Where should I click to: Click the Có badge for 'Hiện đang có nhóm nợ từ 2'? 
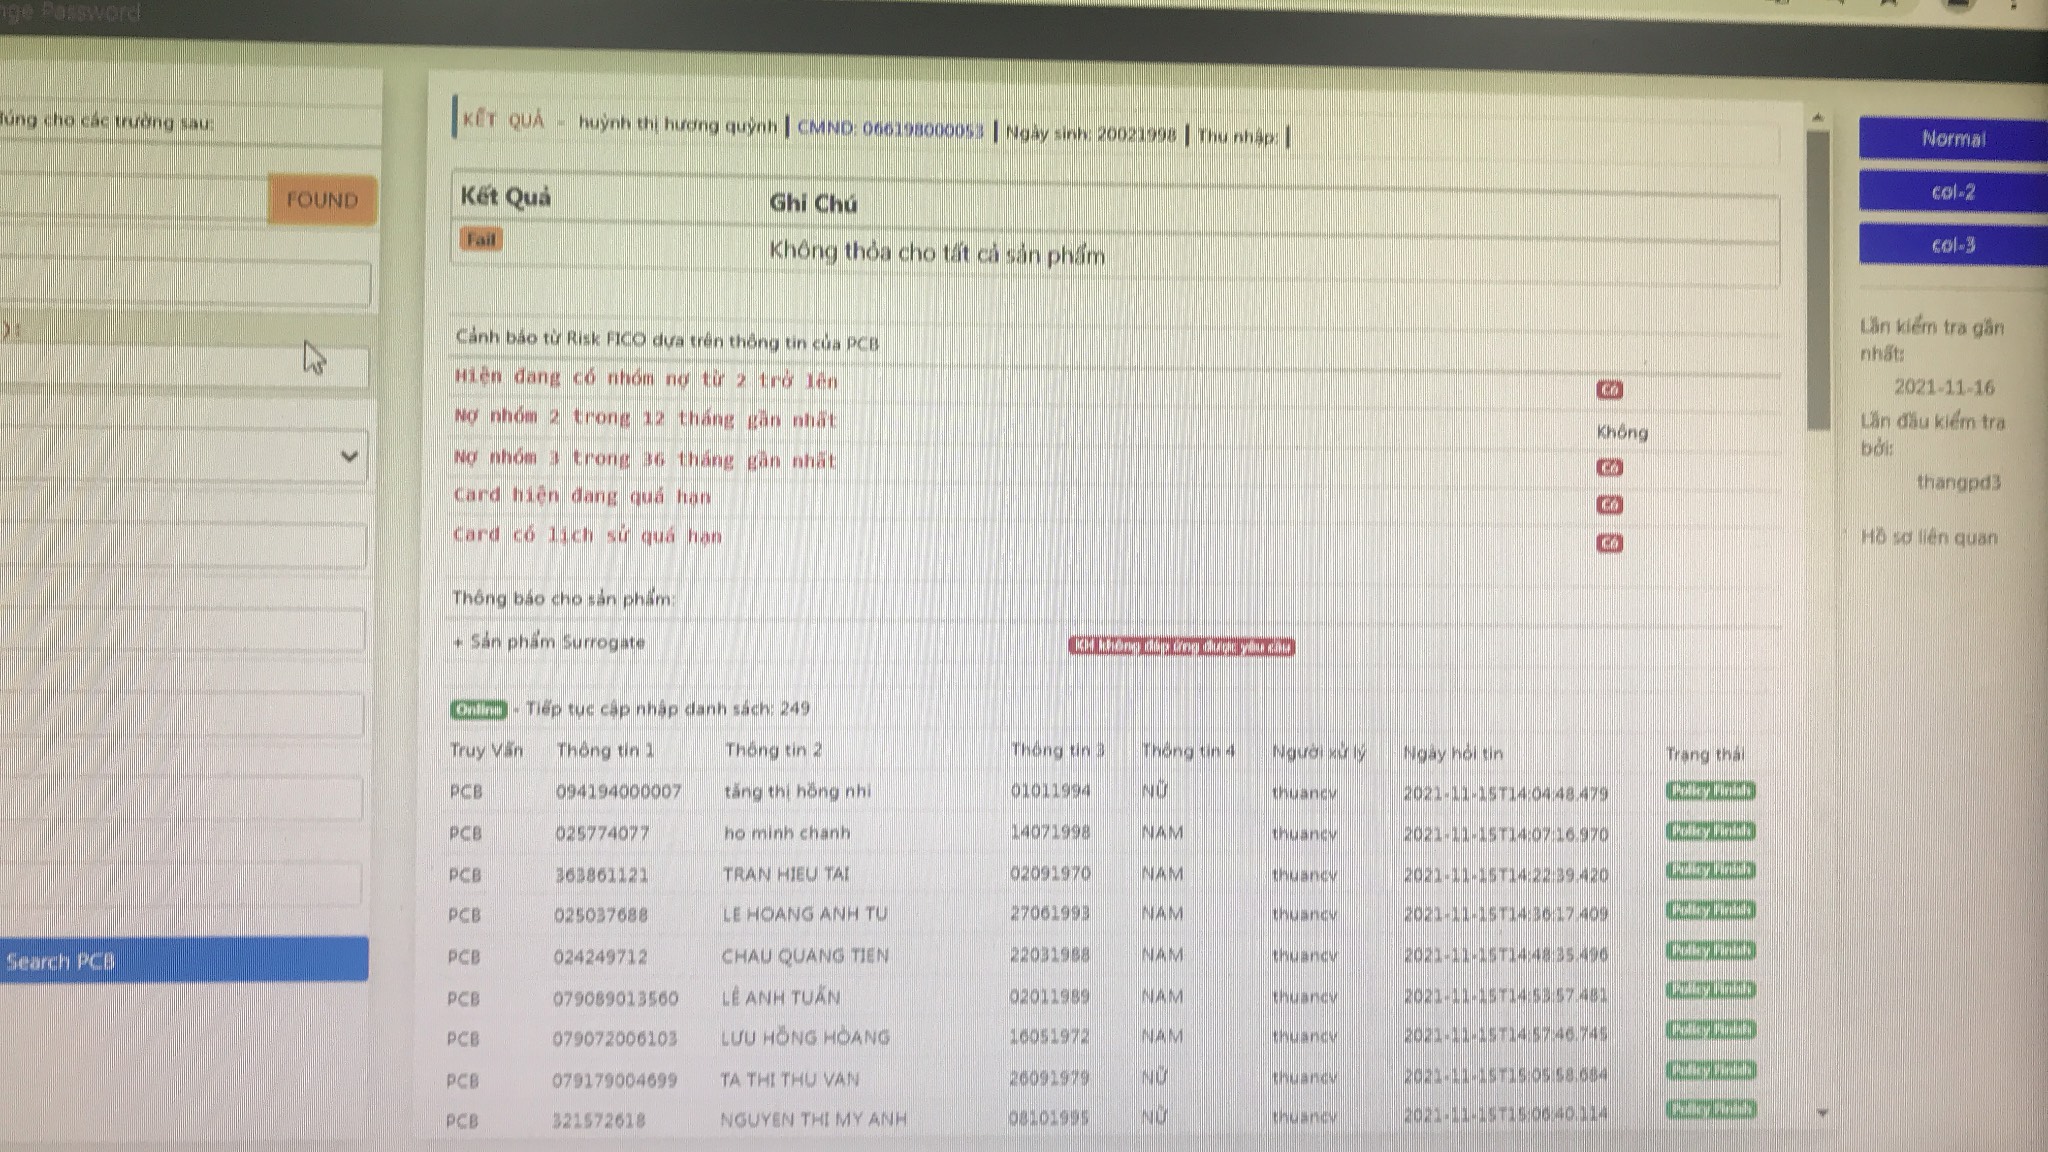1609,389
